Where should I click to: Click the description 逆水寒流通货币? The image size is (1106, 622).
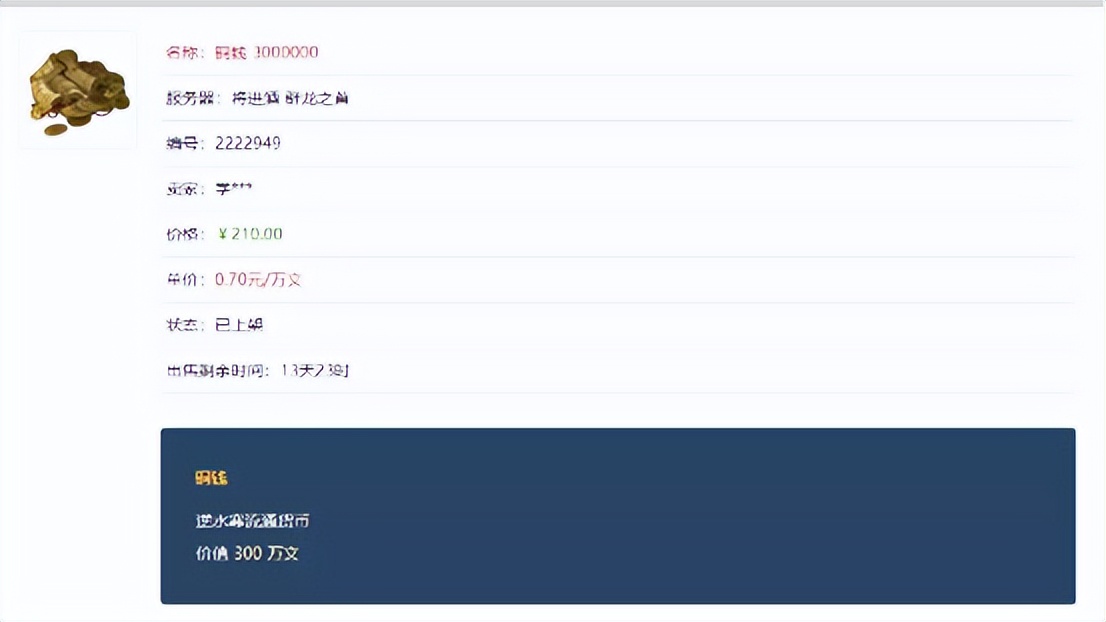tap(253, 521)
